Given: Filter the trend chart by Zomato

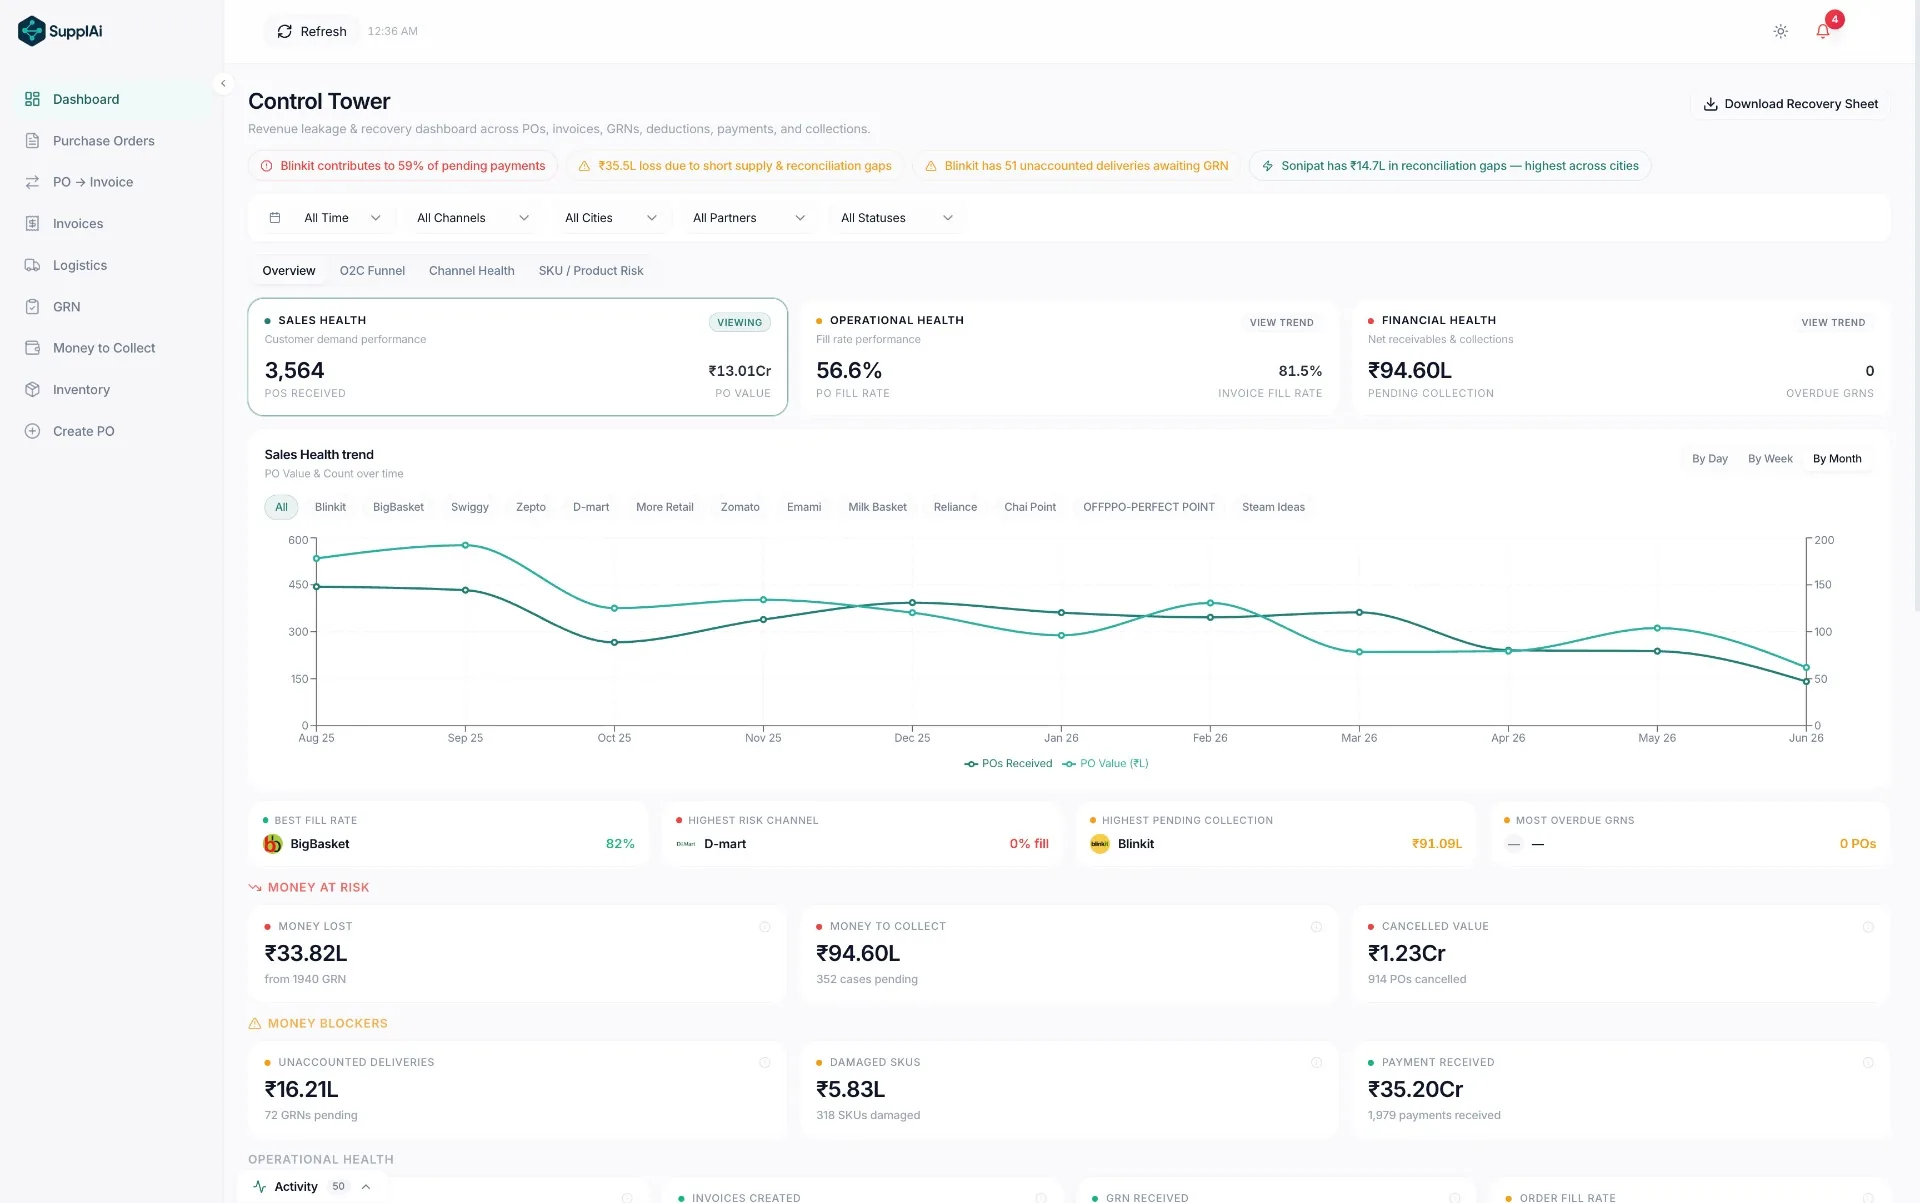Looking at the screenshot, I should point(740,507).
